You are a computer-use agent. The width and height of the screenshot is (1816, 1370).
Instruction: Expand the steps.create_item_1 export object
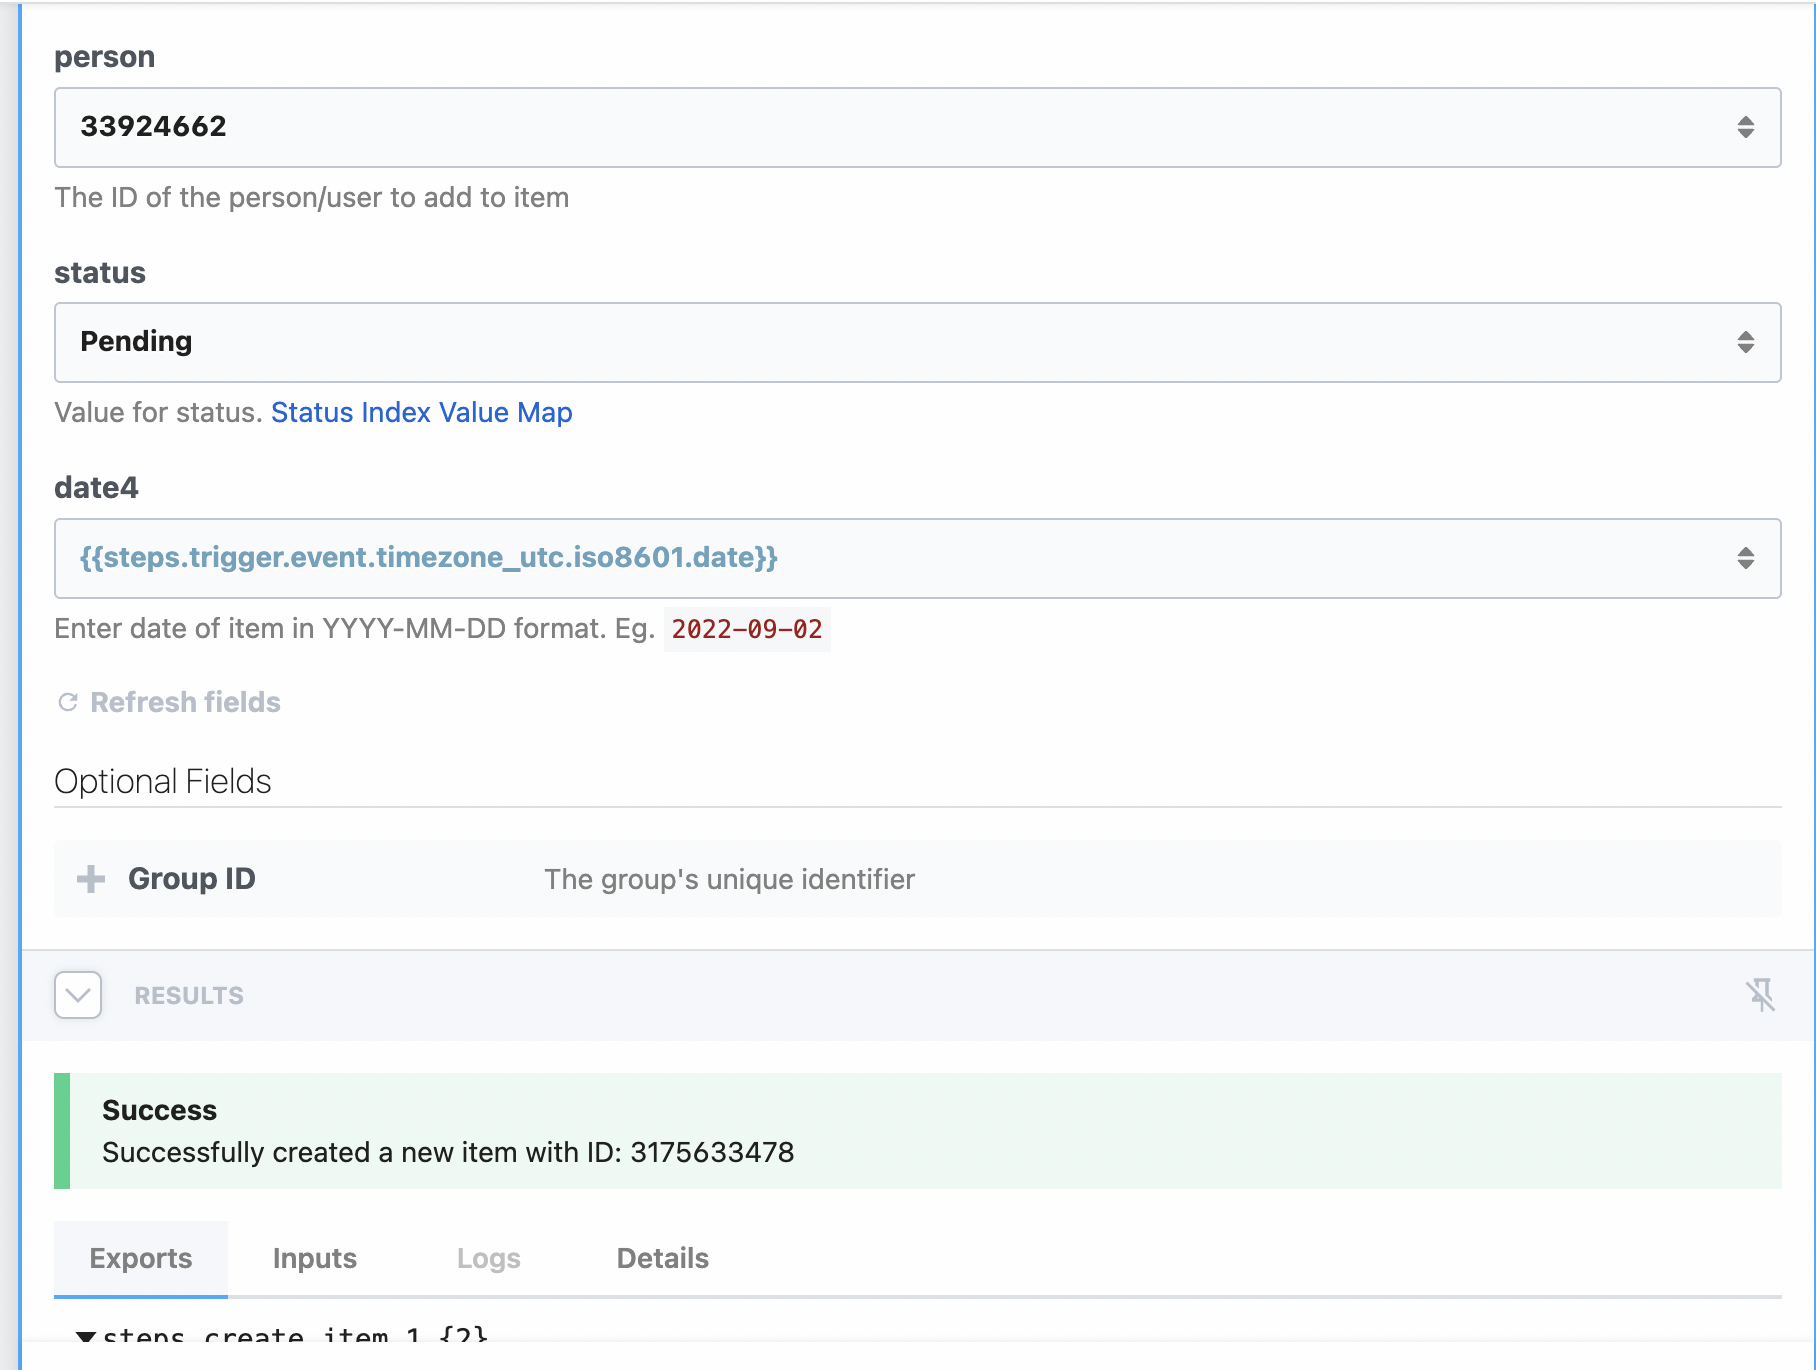click(x=88, y=1337)
